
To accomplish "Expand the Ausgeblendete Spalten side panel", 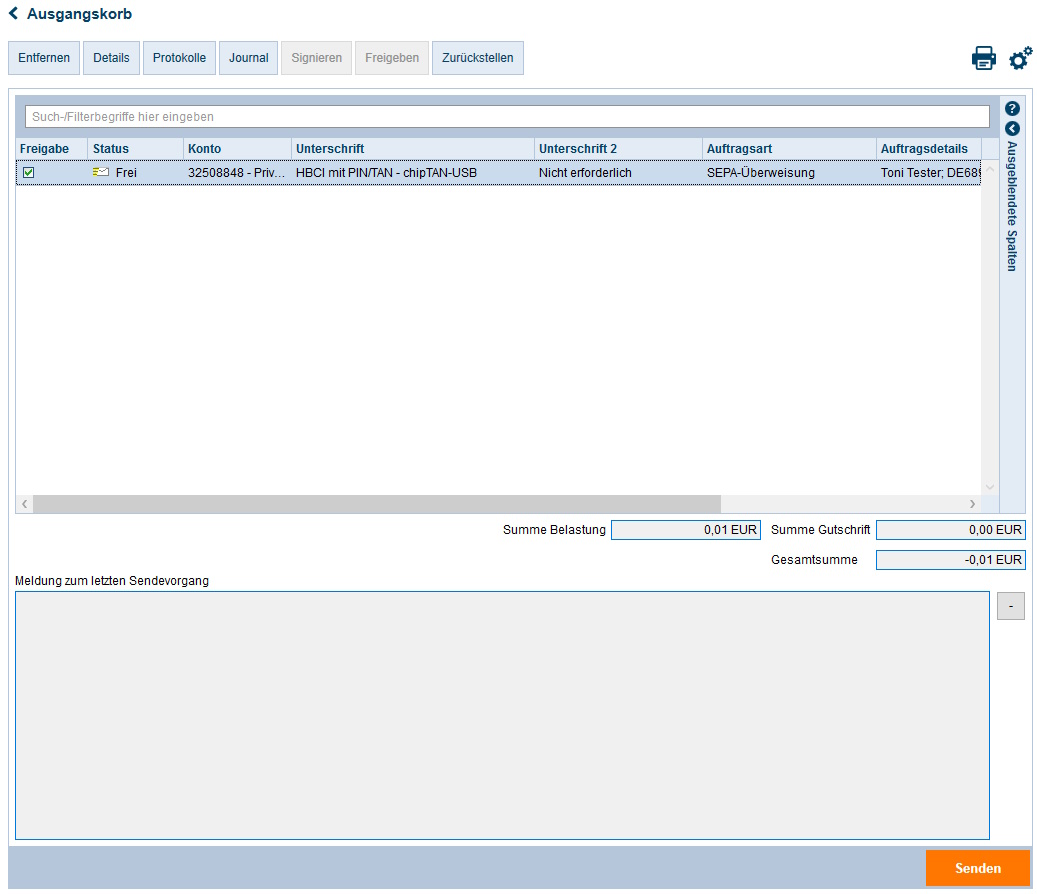I will (x=1012, y=129).
